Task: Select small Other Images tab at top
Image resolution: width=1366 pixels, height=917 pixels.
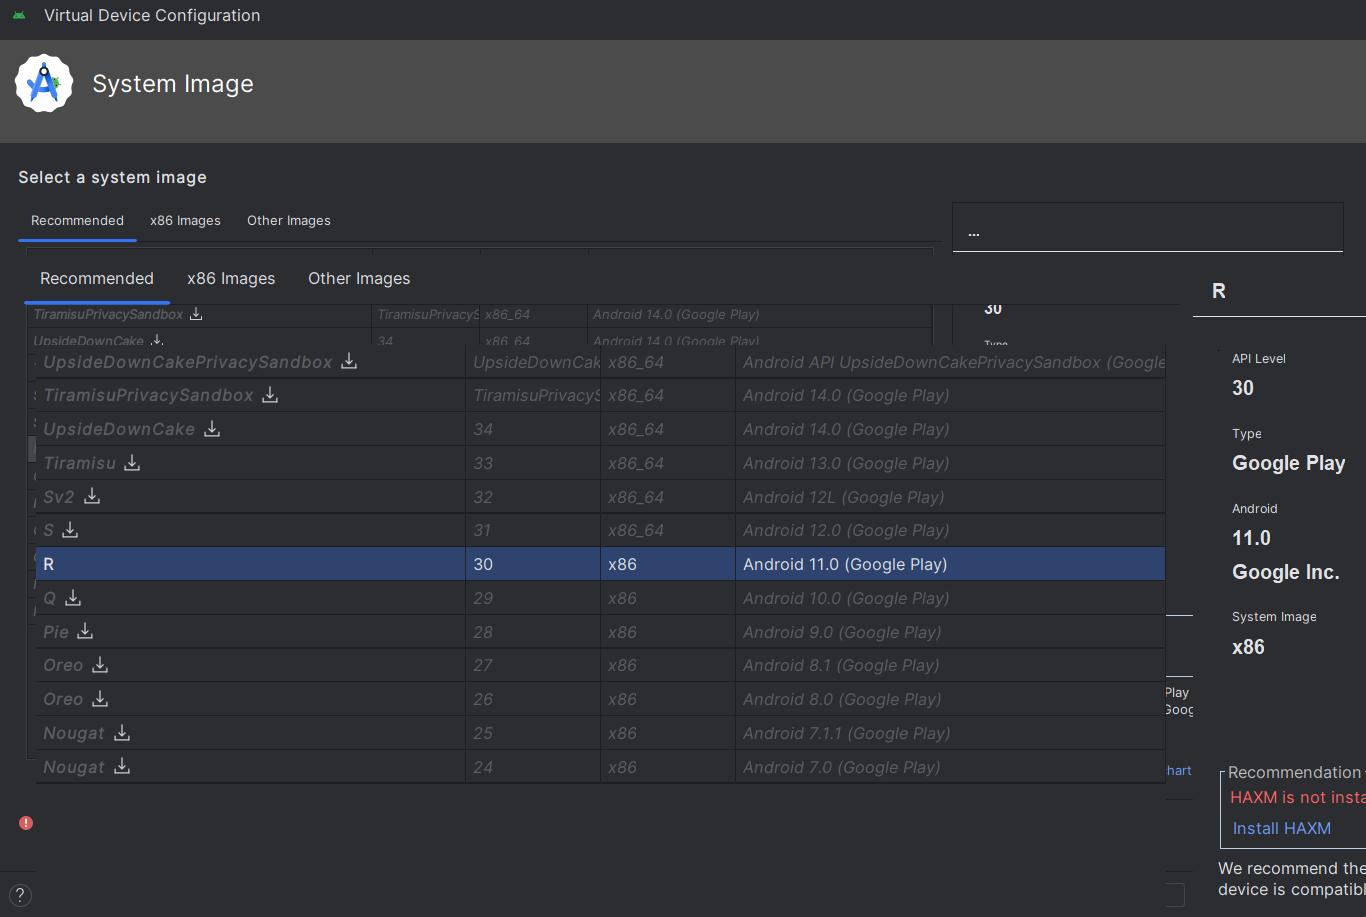Action: 289,220
